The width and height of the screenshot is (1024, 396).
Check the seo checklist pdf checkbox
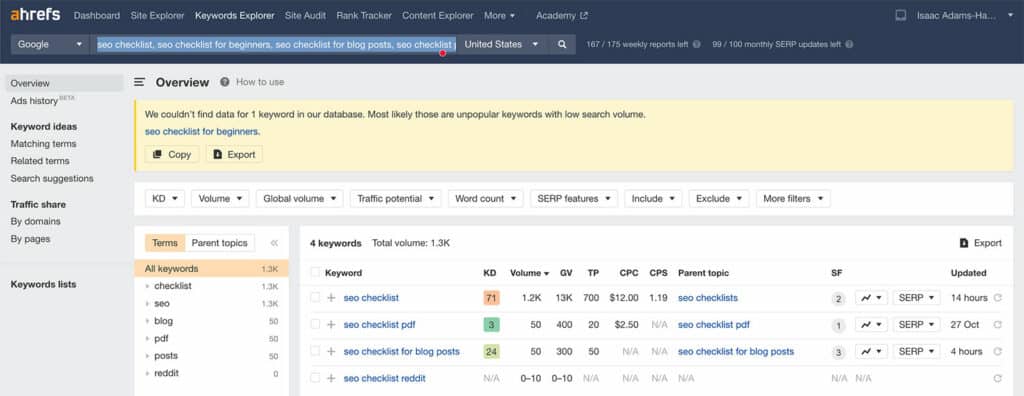315,324
